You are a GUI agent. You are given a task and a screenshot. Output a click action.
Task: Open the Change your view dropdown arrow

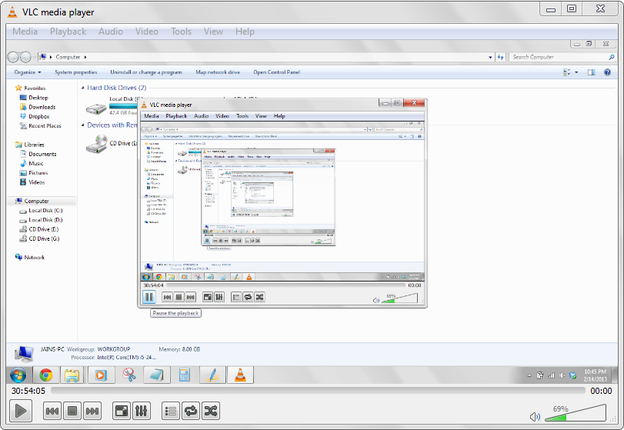pyautogui.click(x=576, y=72)
